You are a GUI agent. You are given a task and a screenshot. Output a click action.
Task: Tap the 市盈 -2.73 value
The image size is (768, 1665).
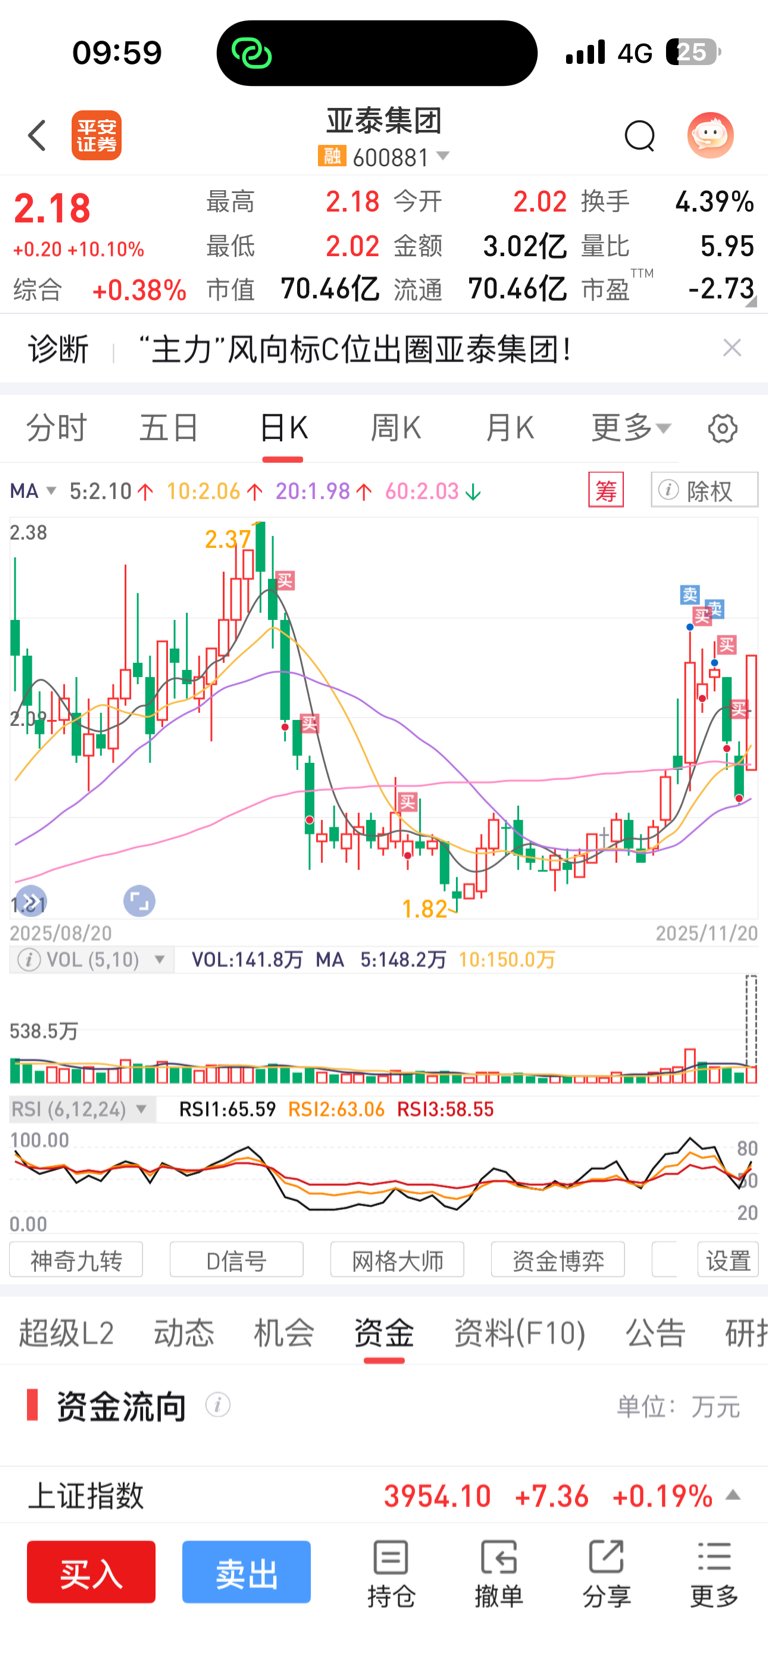(x=721, y=289)
